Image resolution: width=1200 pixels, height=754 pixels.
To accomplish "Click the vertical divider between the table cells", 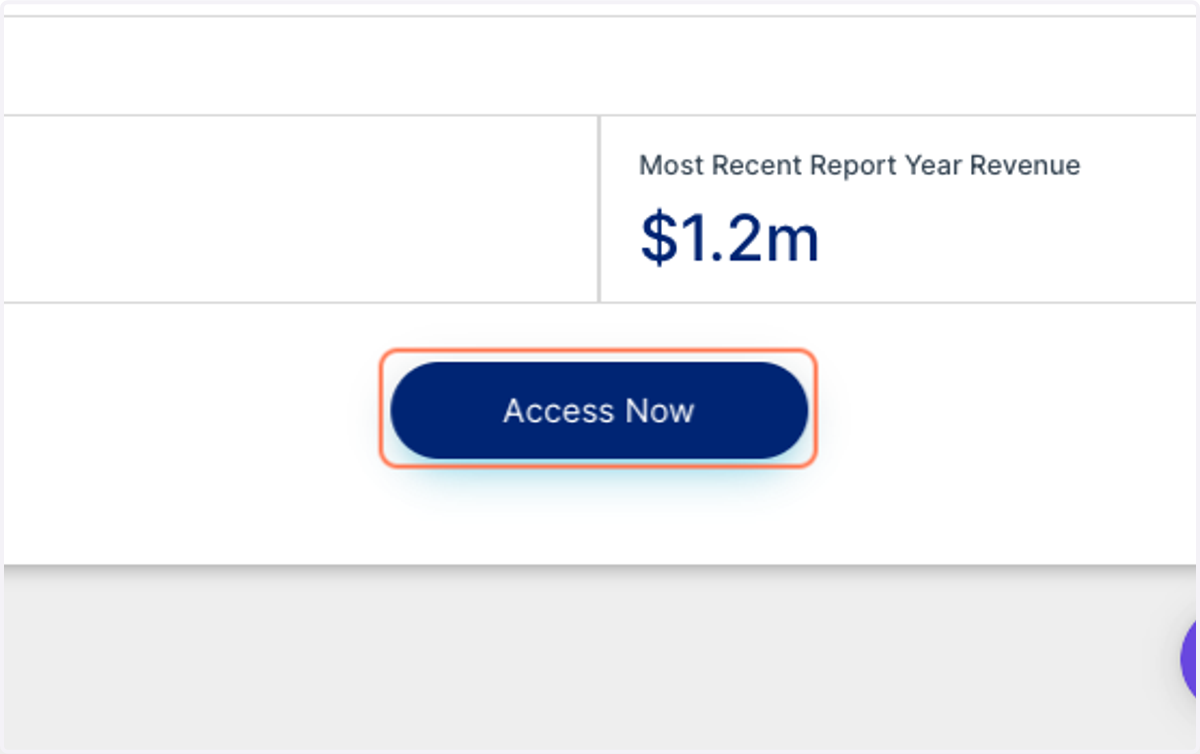I will coord(599,208).
